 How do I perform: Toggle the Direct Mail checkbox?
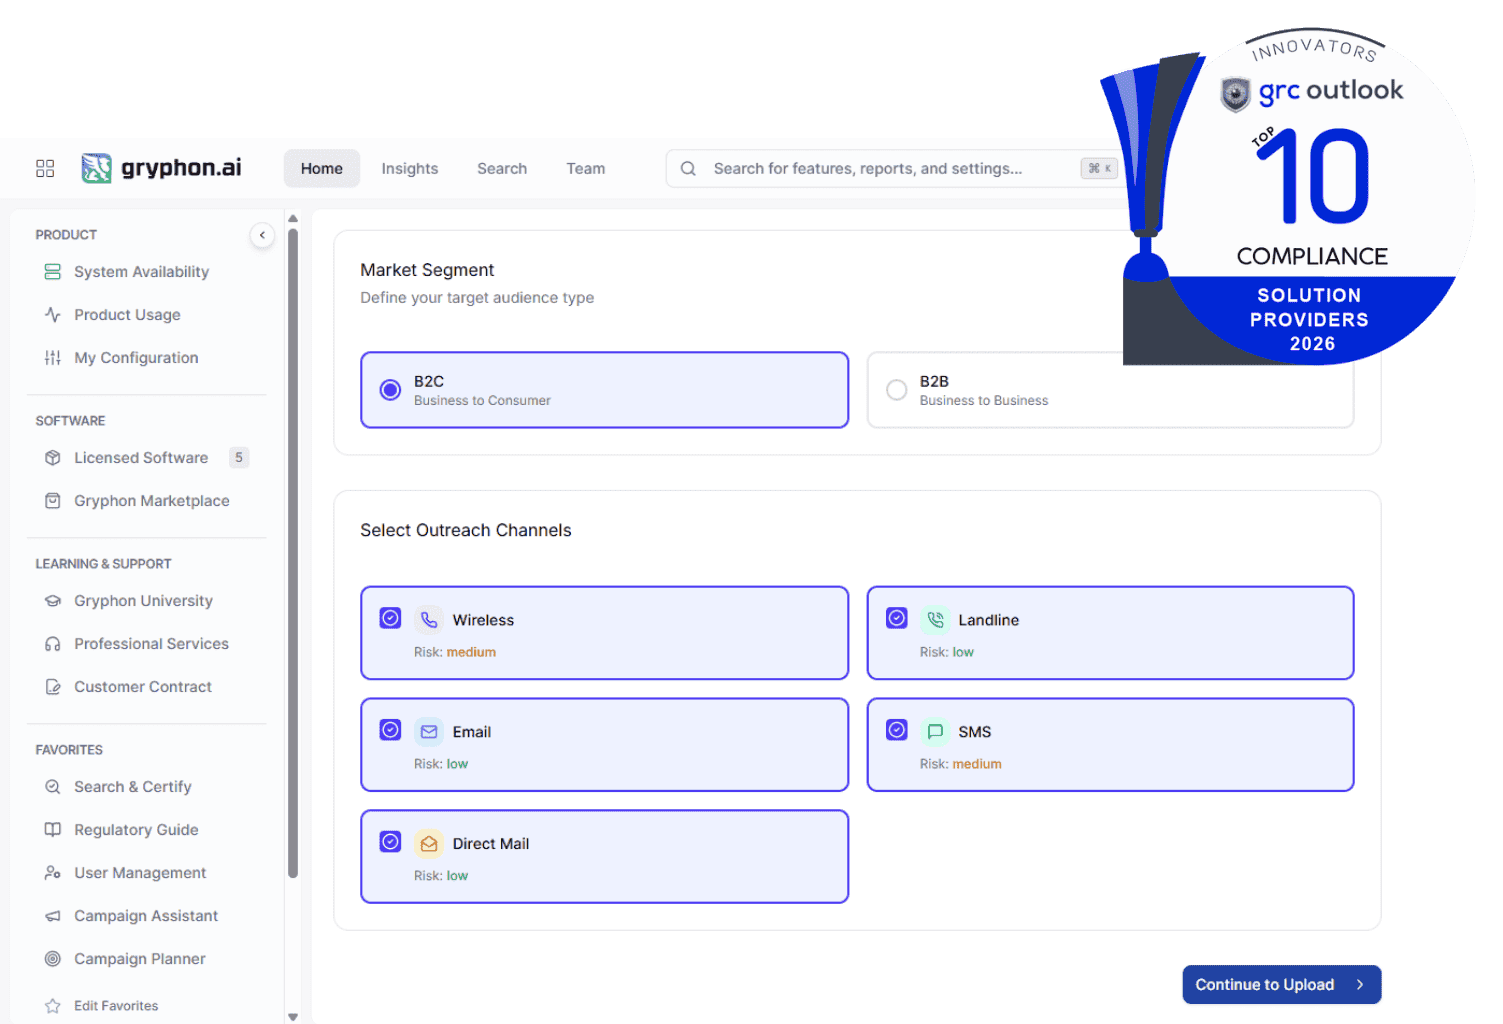[x=391, y=843]
